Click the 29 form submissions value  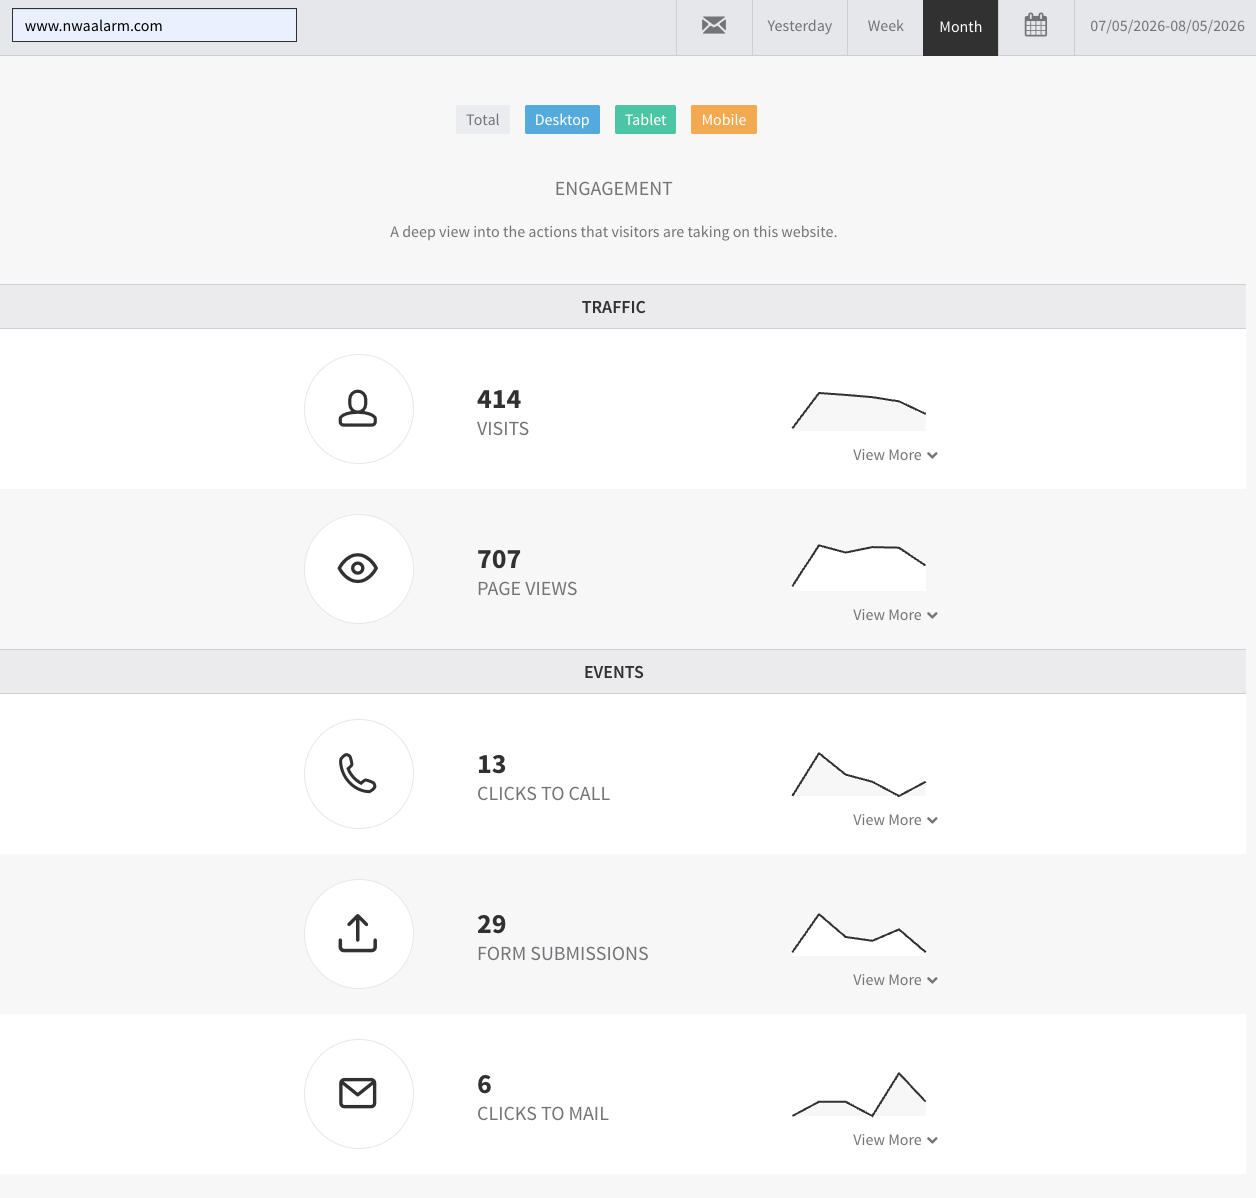[x=492, y=924]
